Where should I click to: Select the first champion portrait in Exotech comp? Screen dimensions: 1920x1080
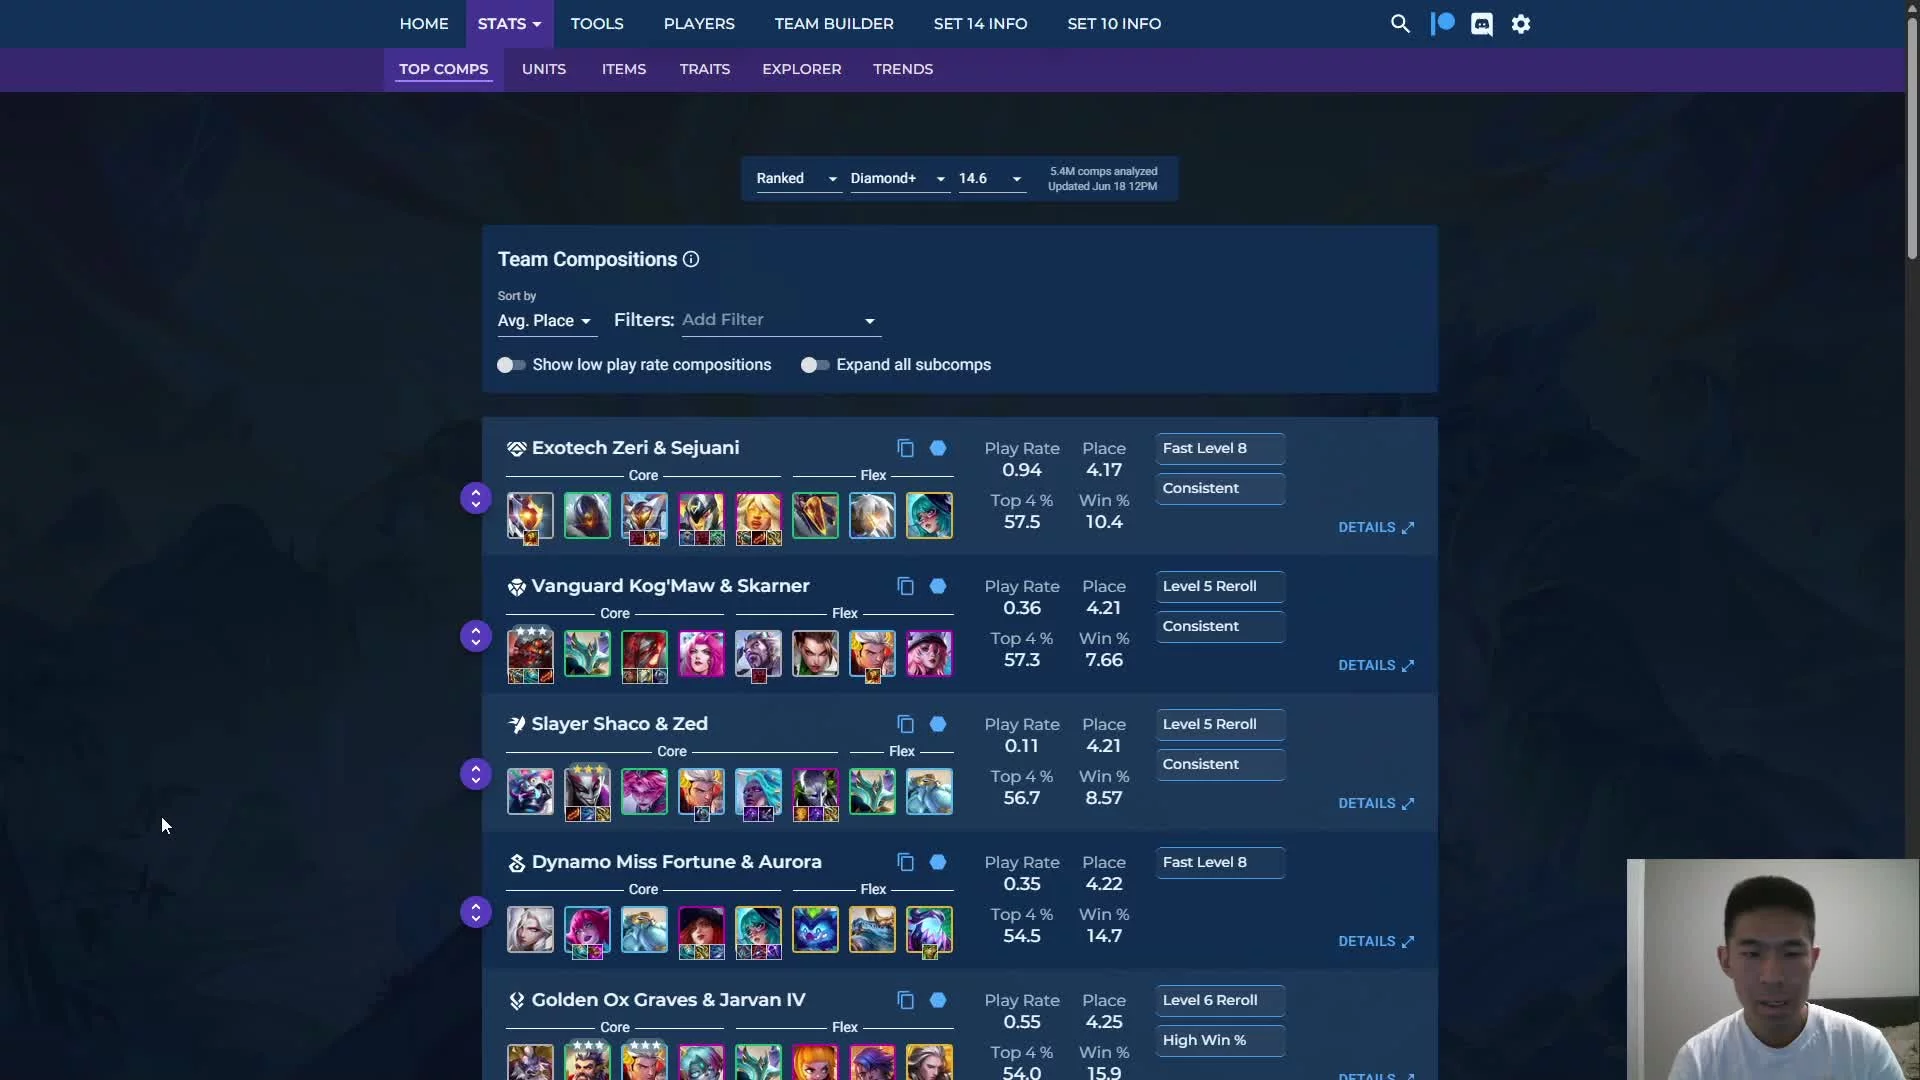(530, 516)
